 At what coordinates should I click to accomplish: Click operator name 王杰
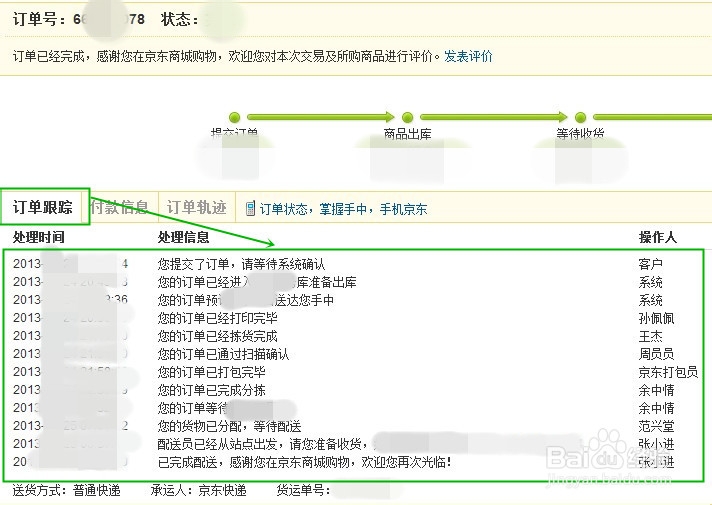[650, 336]
